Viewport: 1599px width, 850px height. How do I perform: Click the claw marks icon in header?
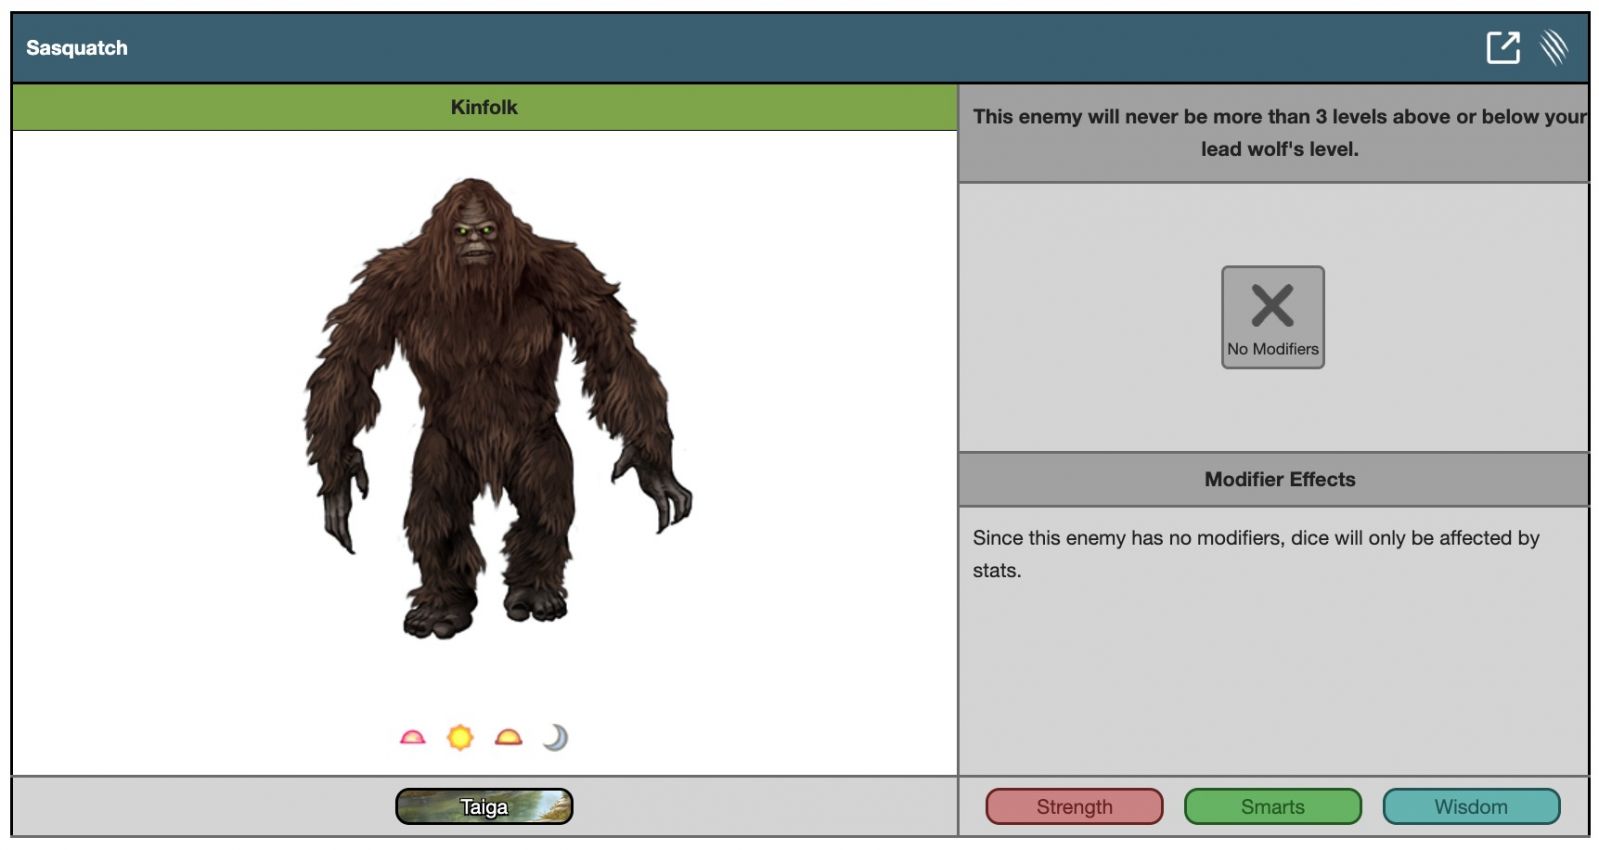click(x=1554, y=47)
